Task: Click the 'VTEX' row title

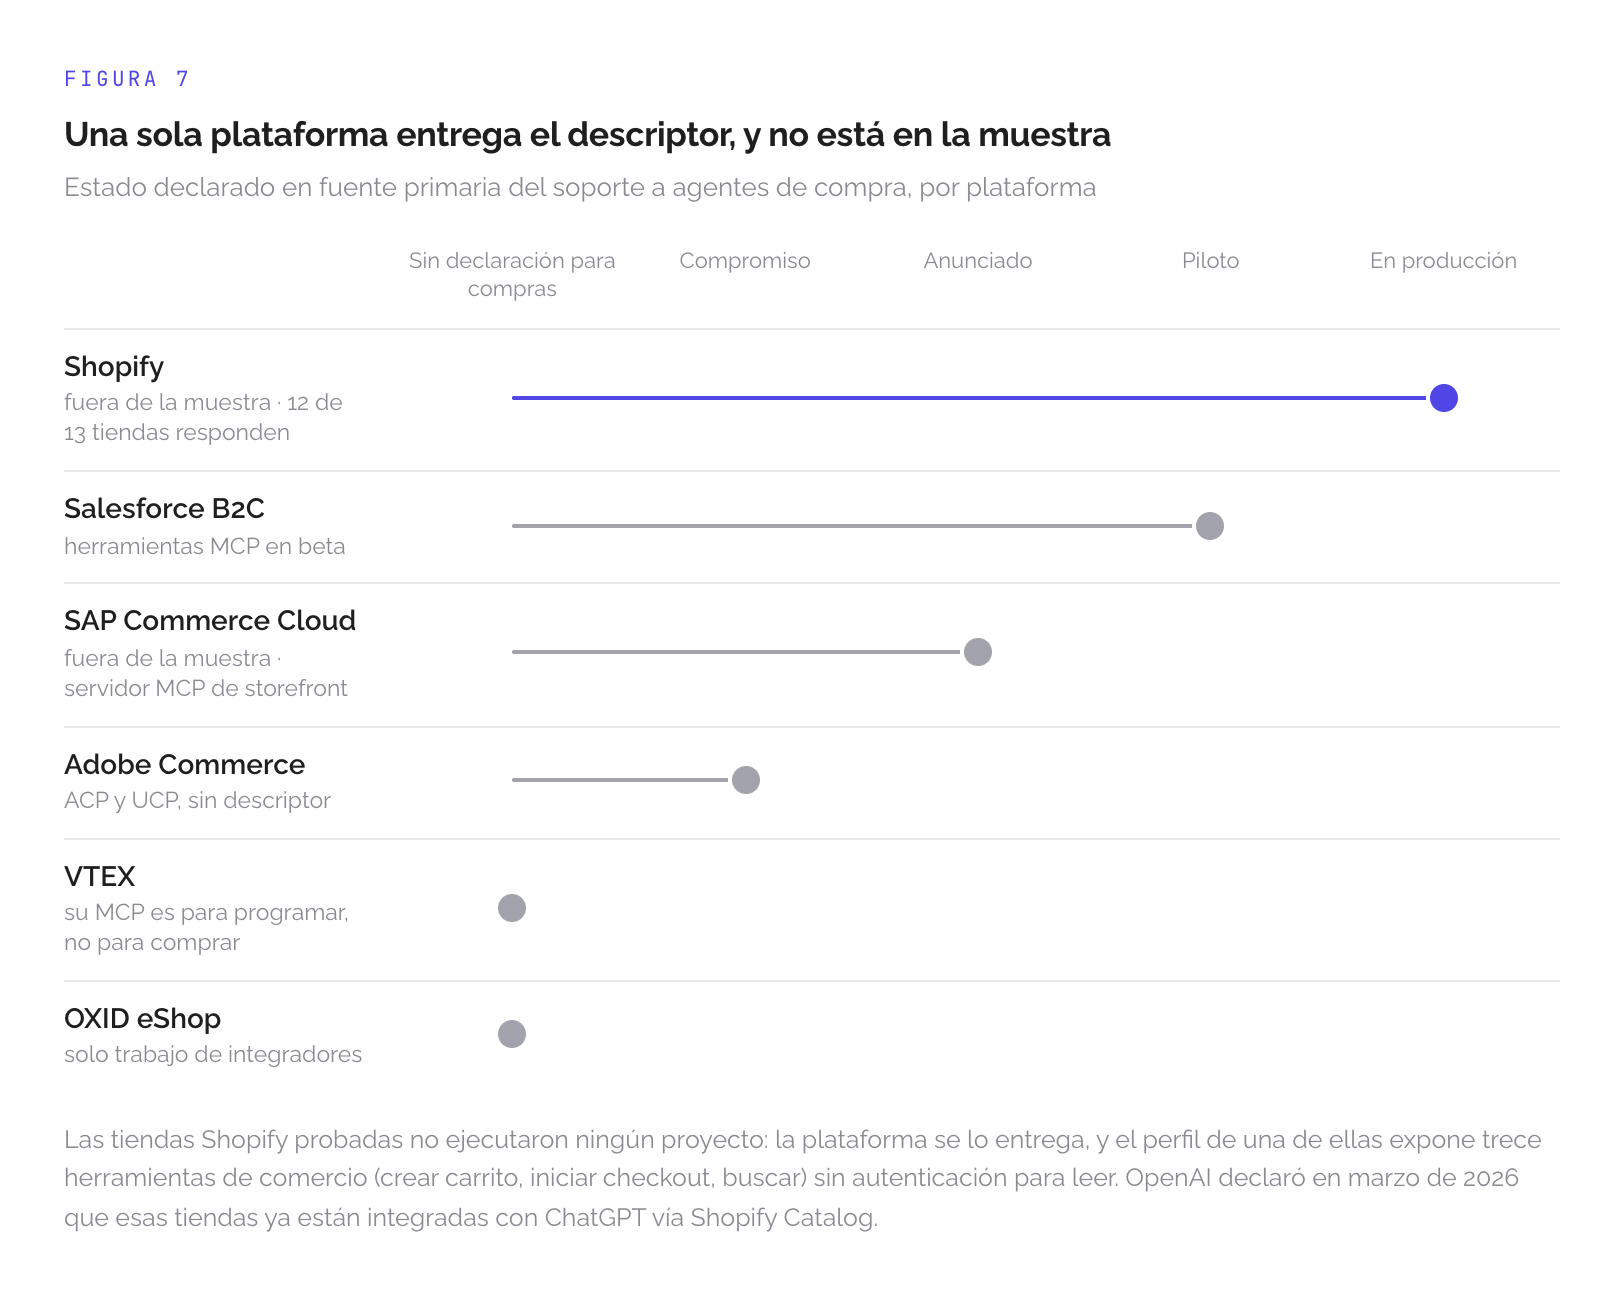Action: click(x=99, y=877)
